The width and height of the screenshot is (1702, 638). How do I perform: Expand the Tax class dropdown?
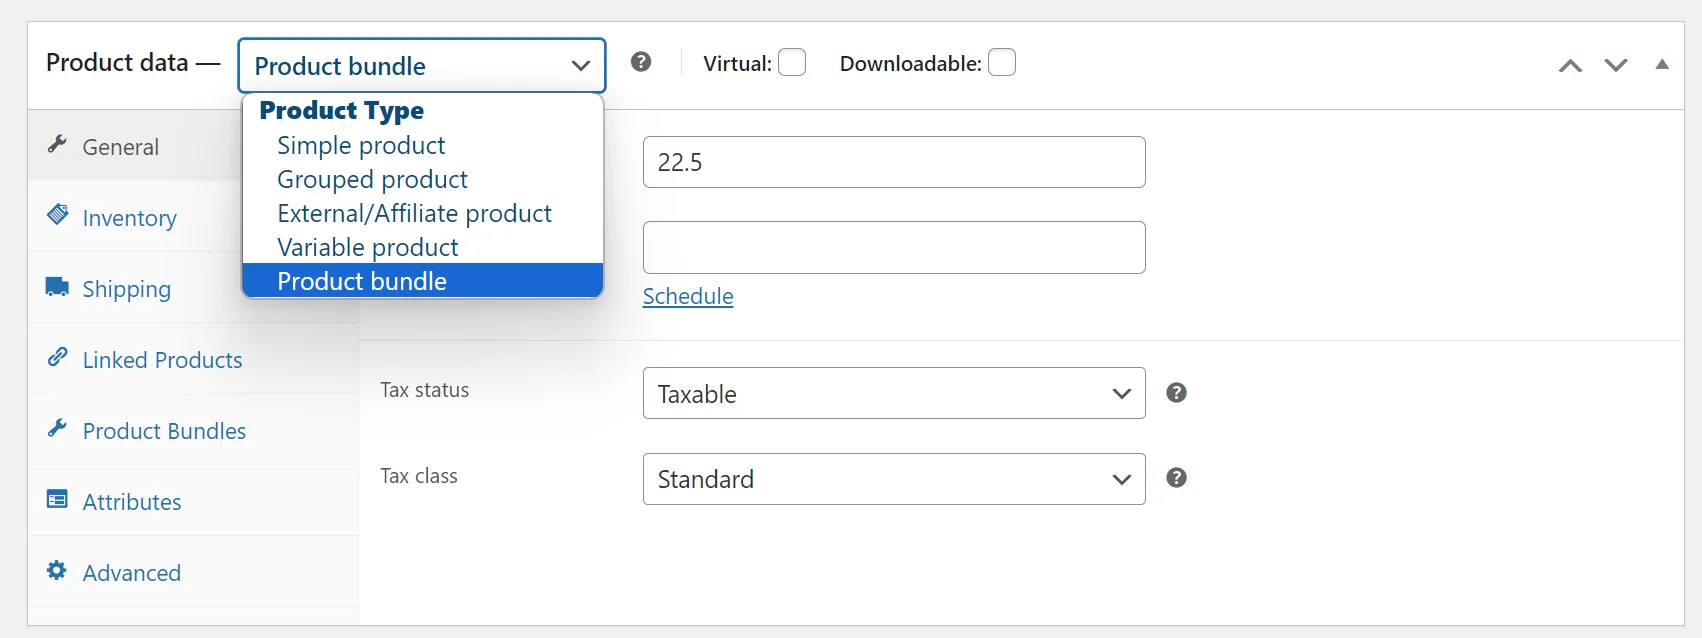click(893, 479)
